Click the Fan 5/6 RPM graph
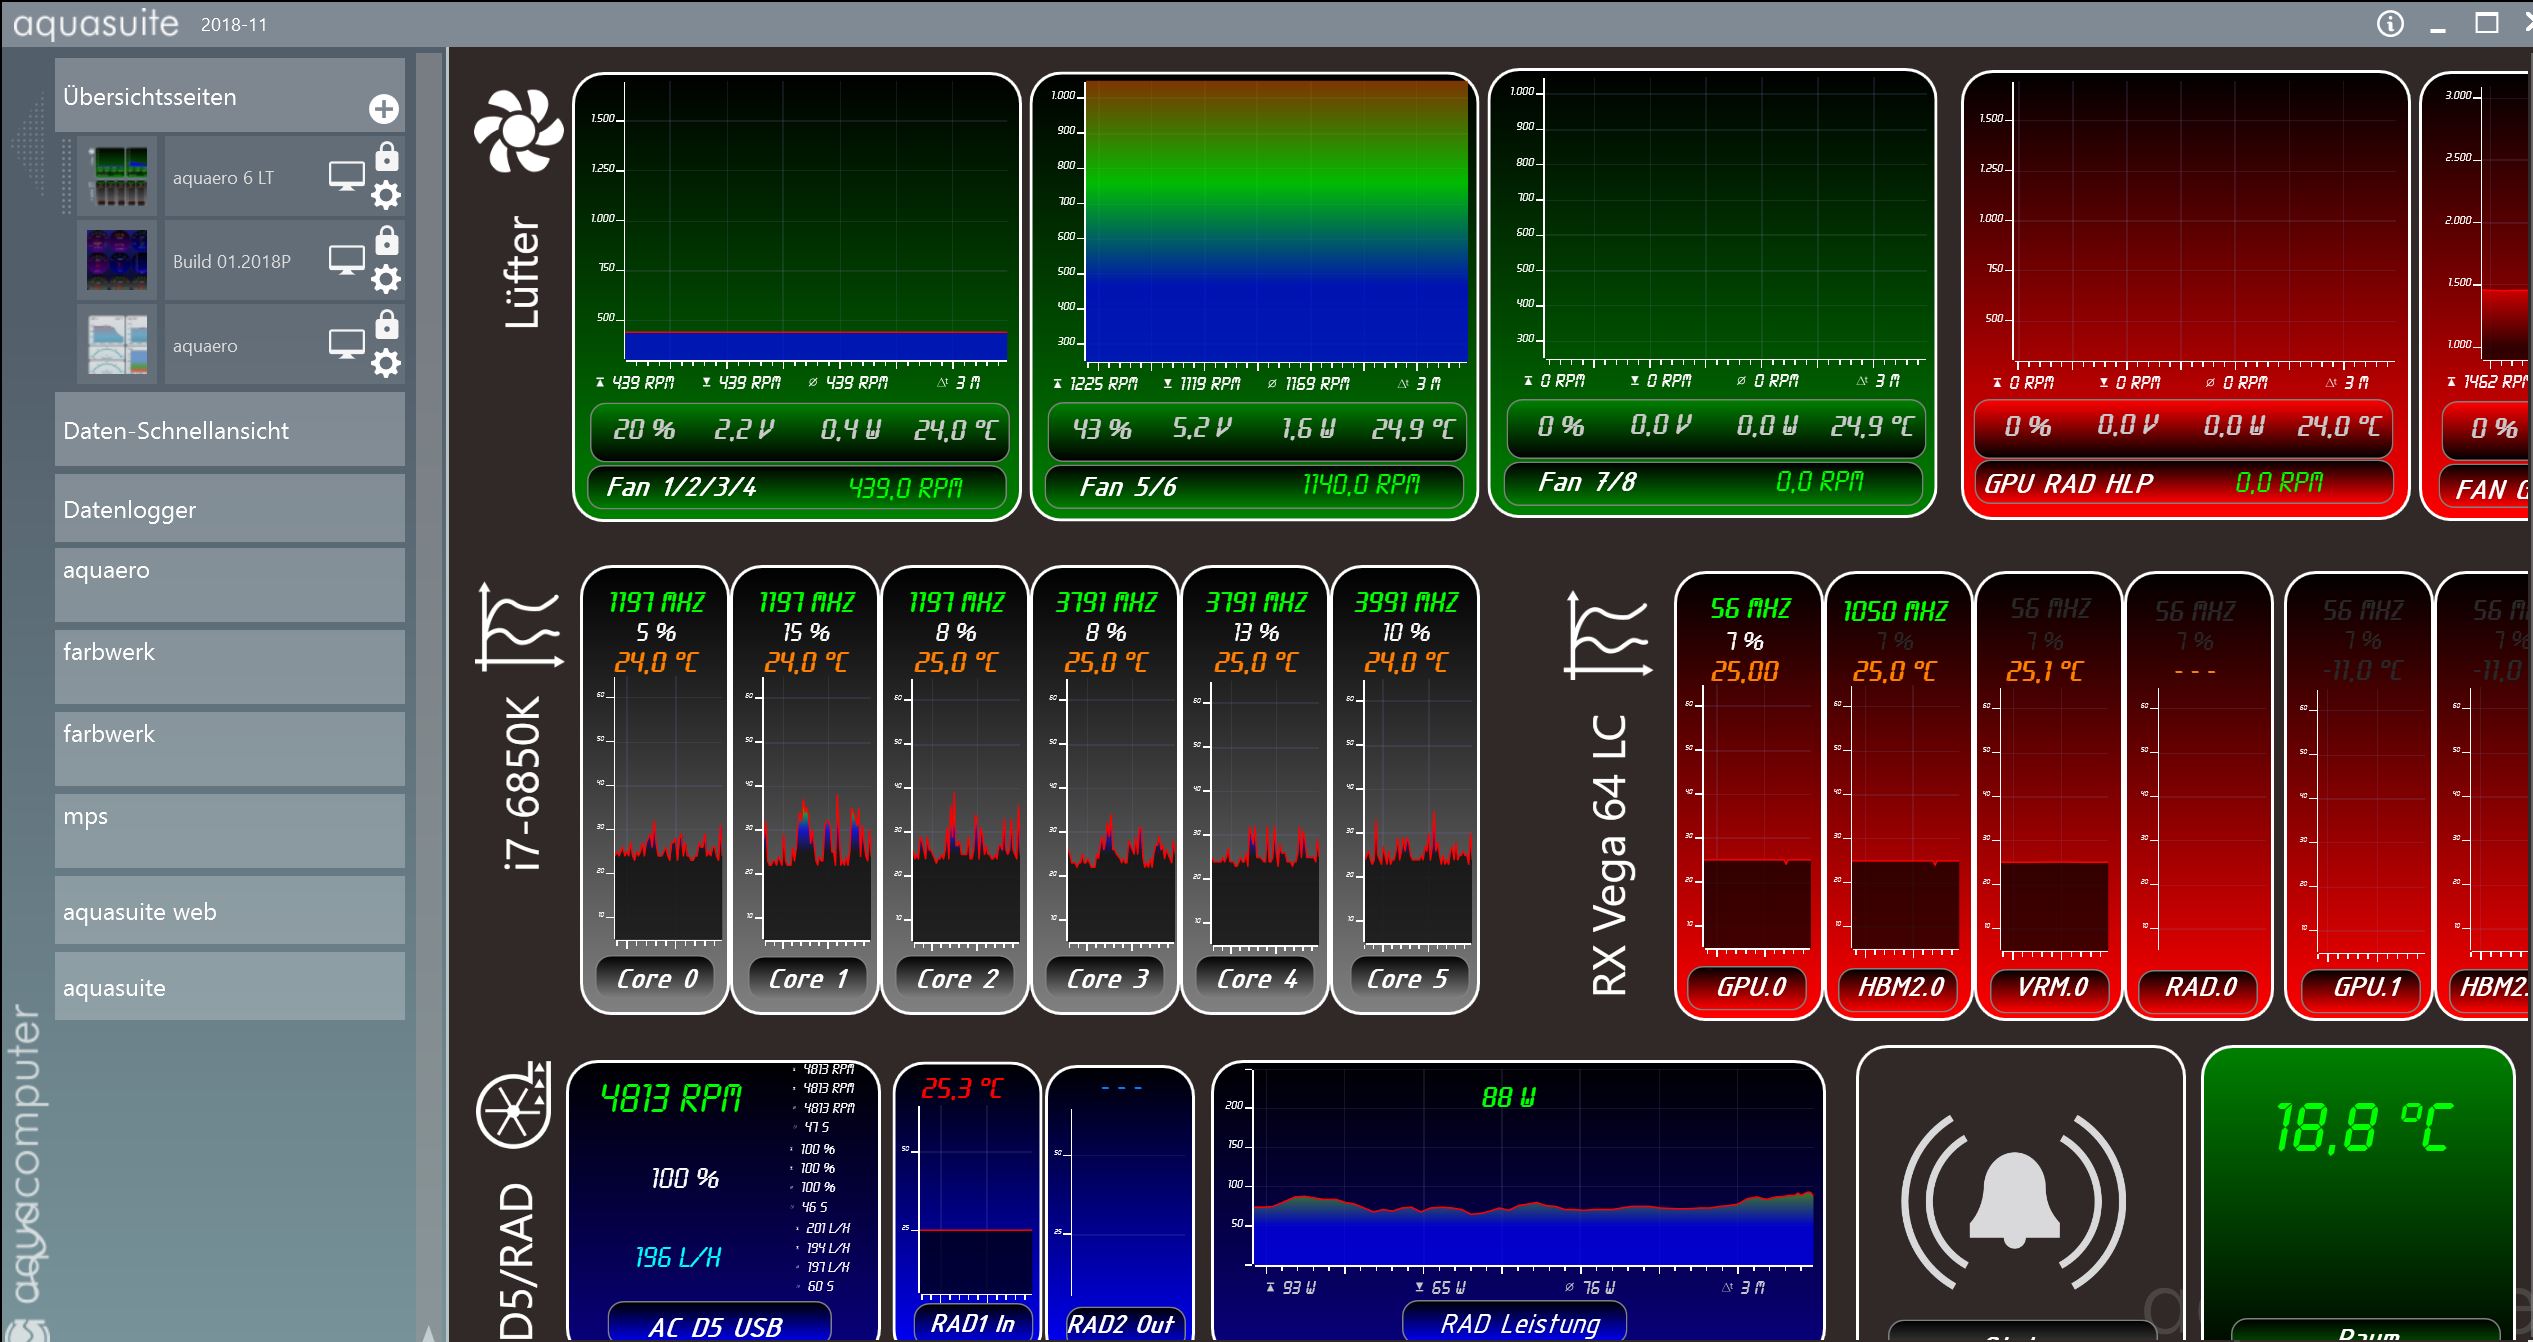 coord(1274,222)
